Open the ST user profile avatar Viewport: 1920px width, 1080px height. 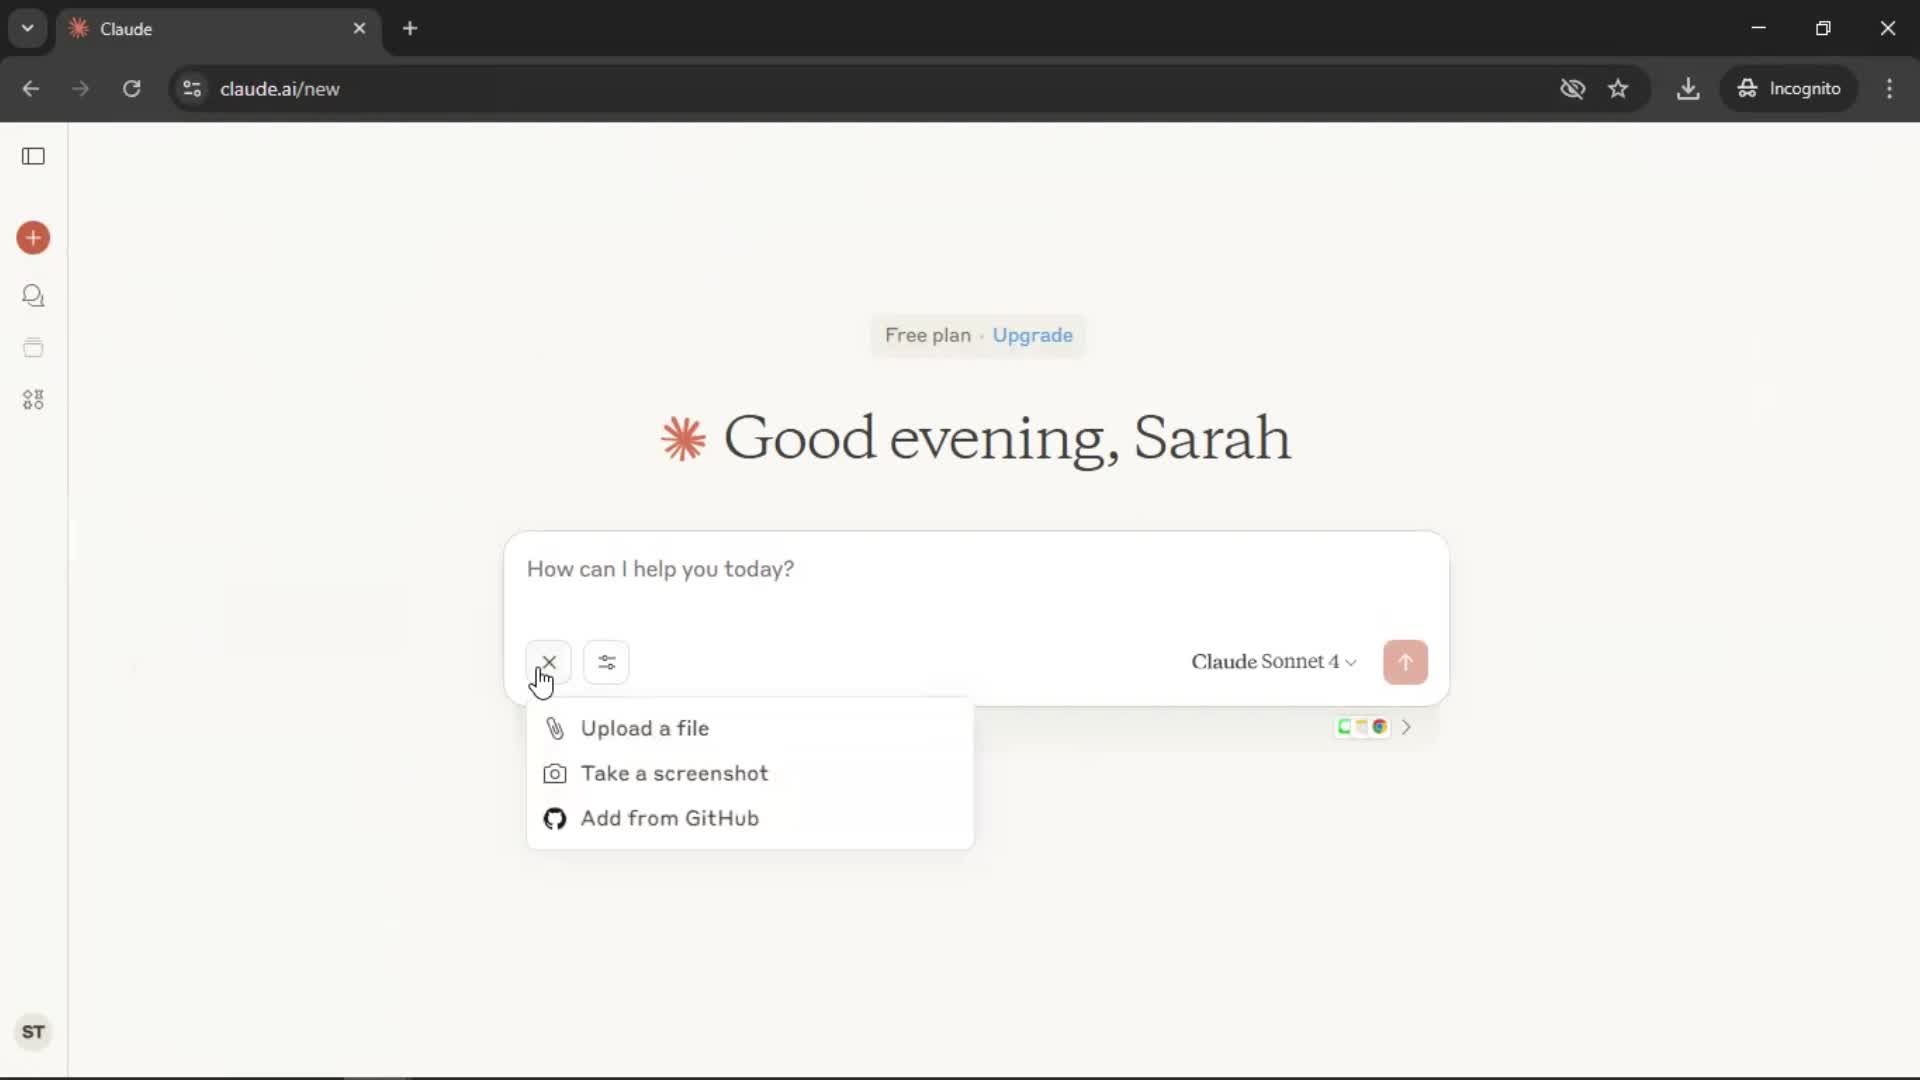click(33, 1032)
